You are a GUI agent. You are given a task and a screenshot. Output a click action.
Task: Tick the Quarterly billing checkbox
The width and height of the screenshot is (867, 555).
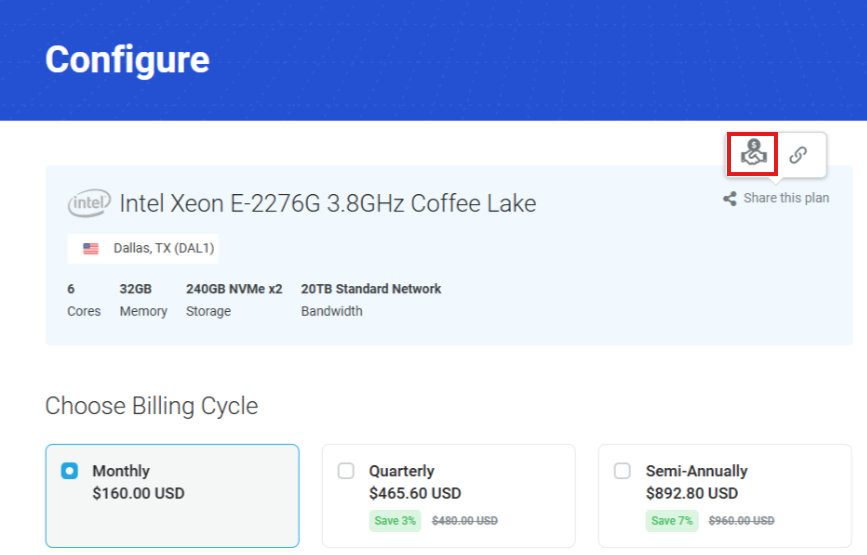click(346, 470)
